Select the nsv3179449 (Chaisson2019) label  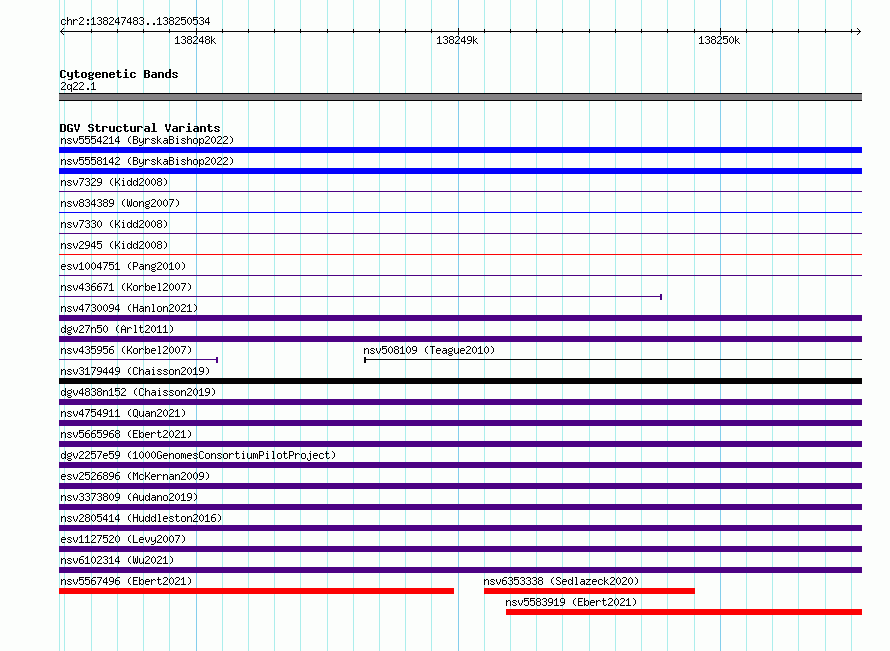pos(135,371)
